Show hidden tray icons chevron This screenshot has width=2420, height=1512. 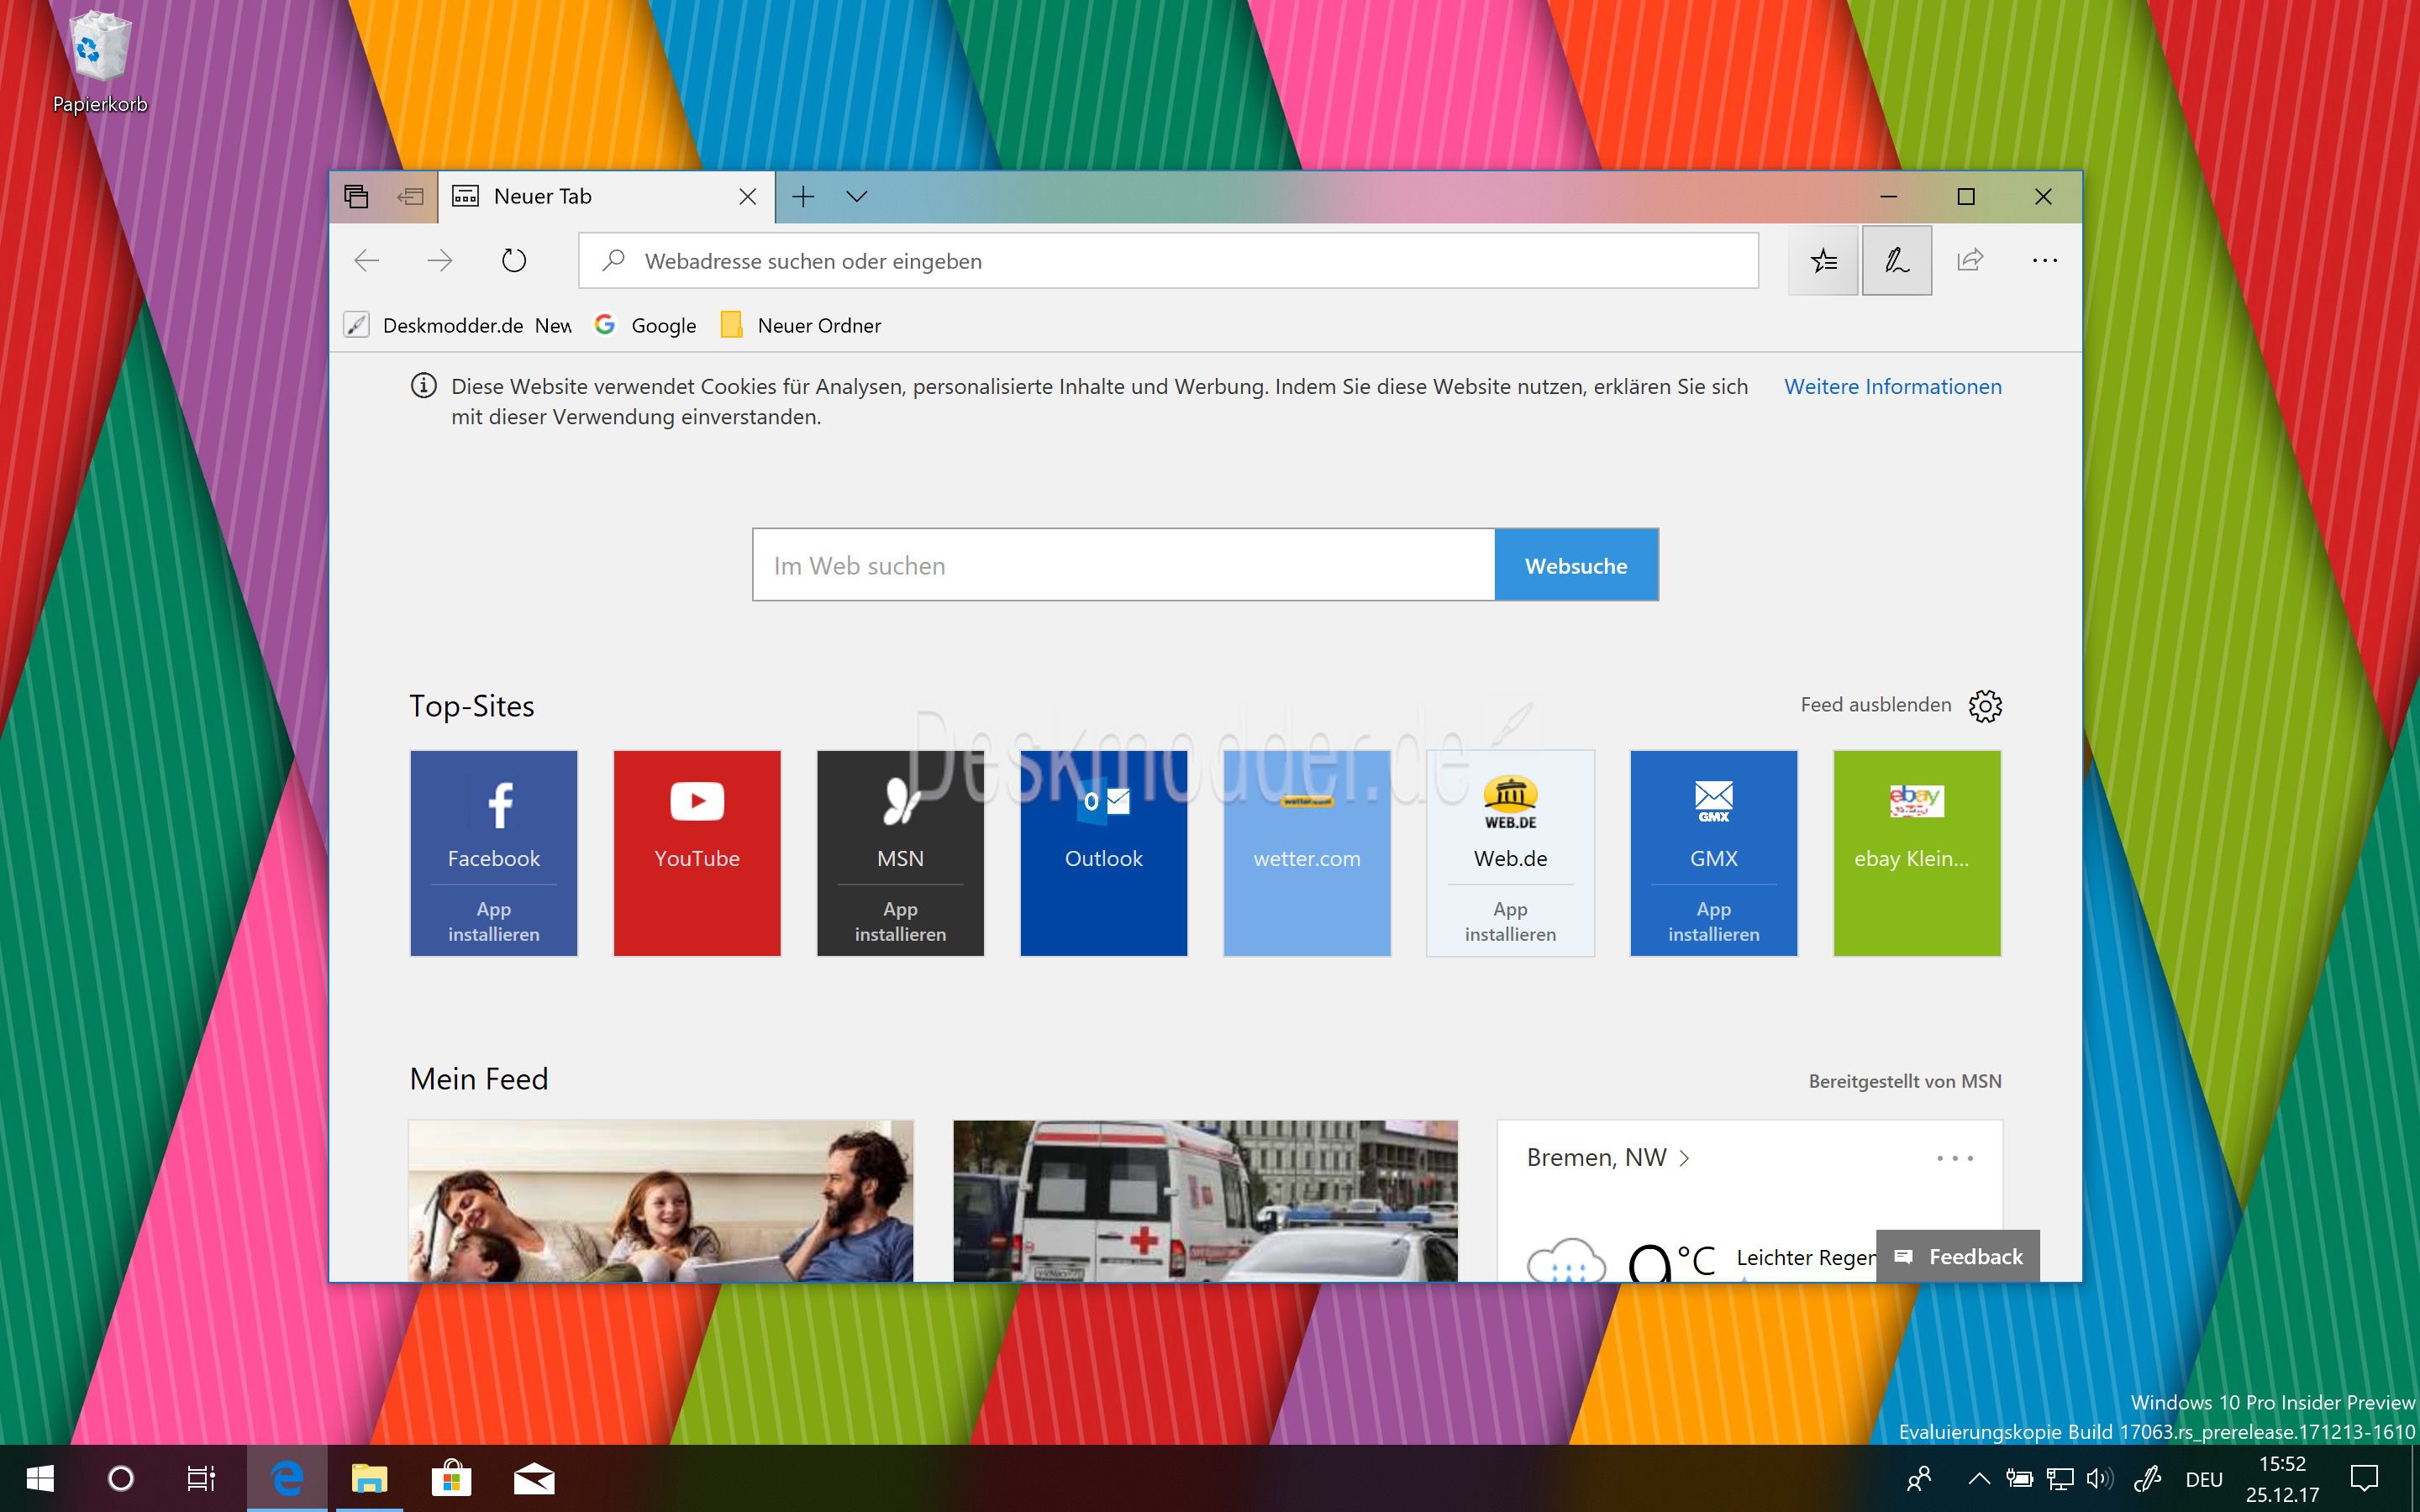pyautogui.click(x=1978, y=1478)
